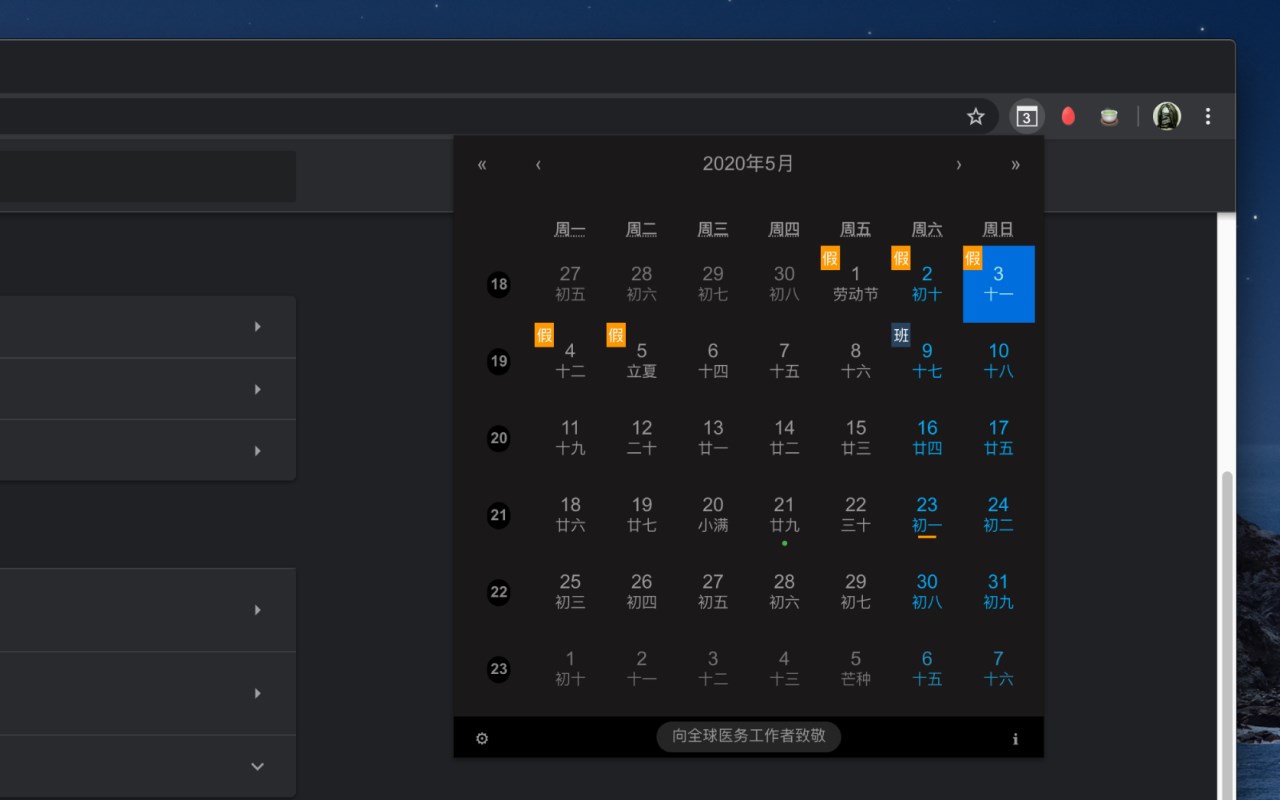The width and height of the screenshot is (1280, 800).
Task: Click the 向全球医务工作者致敬 button
Action: pyautogui.click(x=749, y=736)
